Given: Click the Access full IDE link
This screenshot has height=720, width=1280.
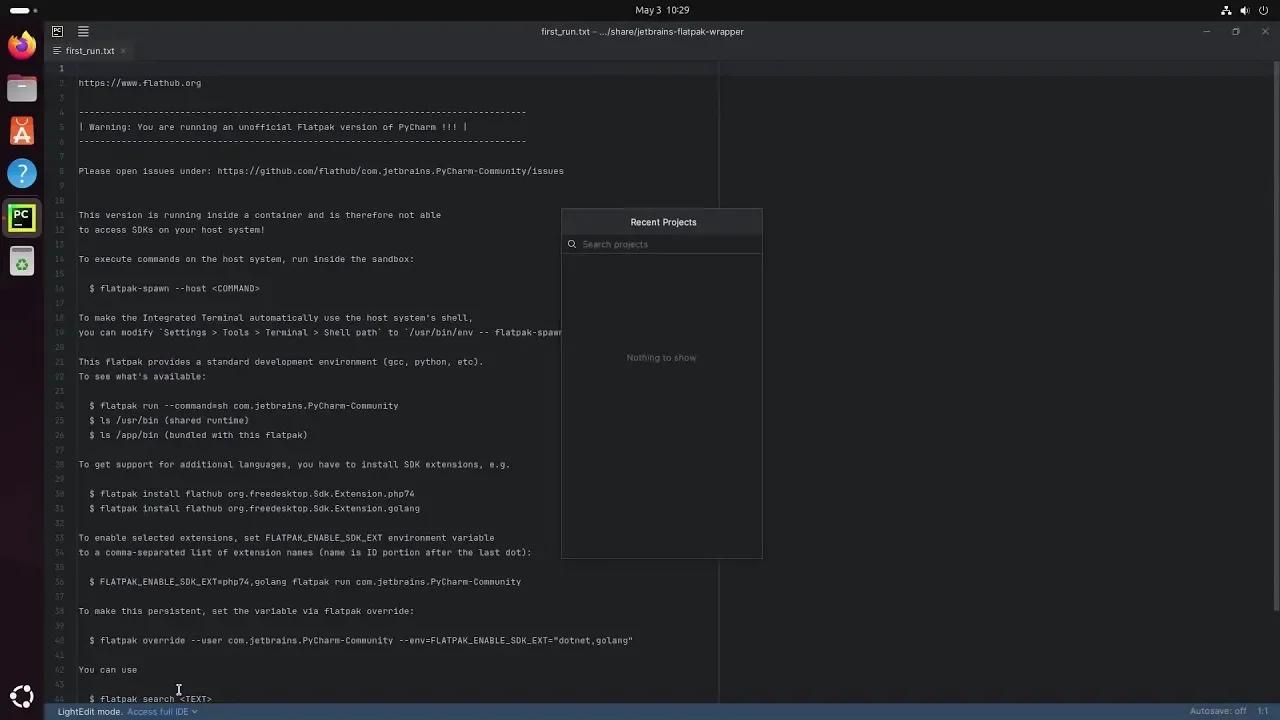Looking at the screenshot, I should point(157,711).
